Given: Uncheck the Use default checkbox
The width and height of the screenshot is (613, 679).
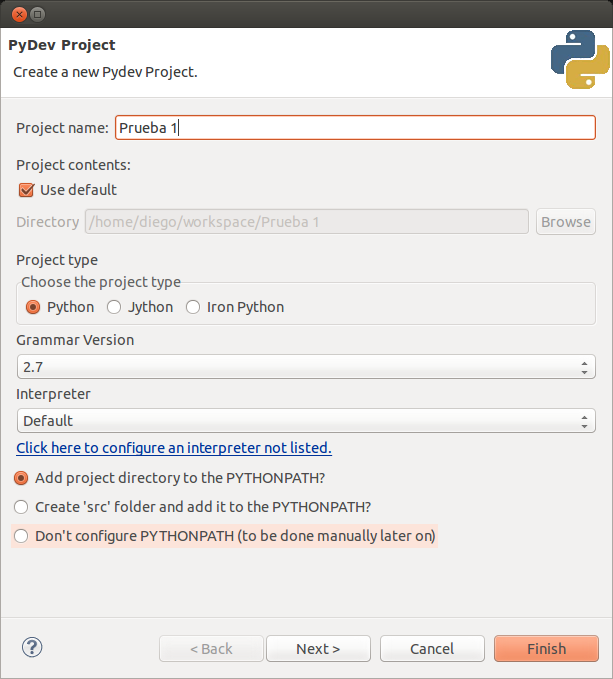Looking at the screenshot, I should (x=26, y=190).
